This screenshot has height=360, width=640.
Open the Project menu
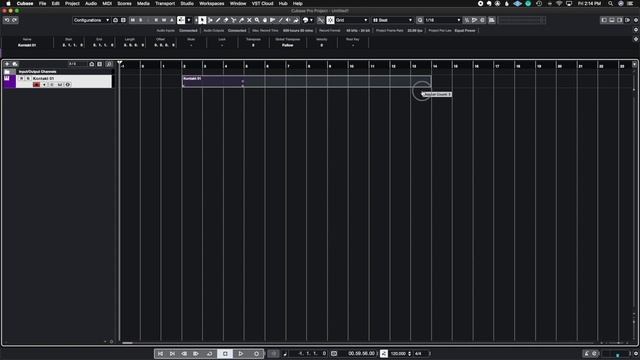[72, 3]
